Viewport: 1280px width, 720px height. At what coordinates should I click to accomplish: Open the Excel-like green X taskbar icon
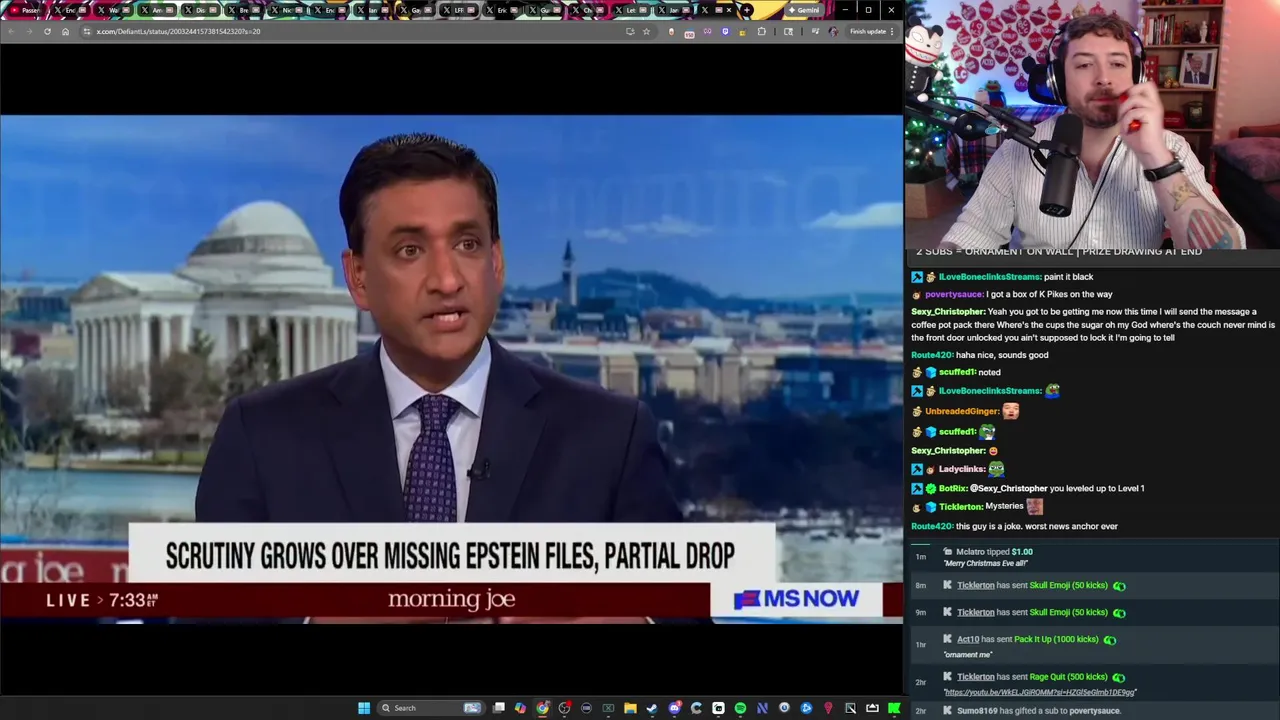click(x=608, y=708)
